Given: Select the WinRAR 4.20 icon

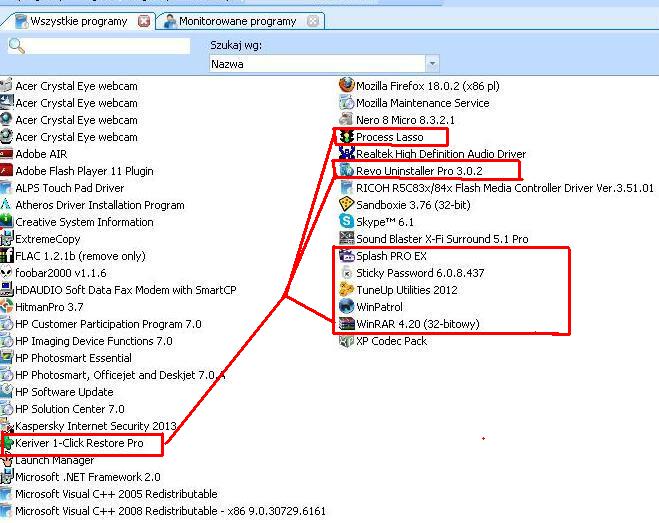Looking at the screenshot, I should (346, 324).
